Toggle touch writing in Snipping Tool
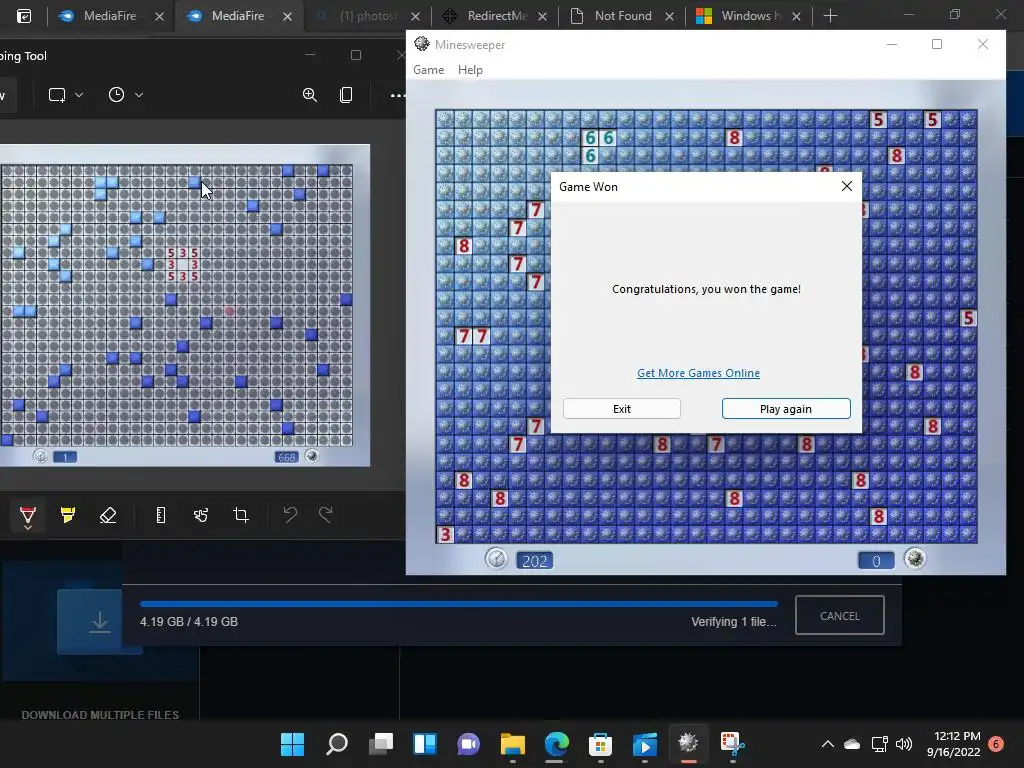 [x=200, y=515]
